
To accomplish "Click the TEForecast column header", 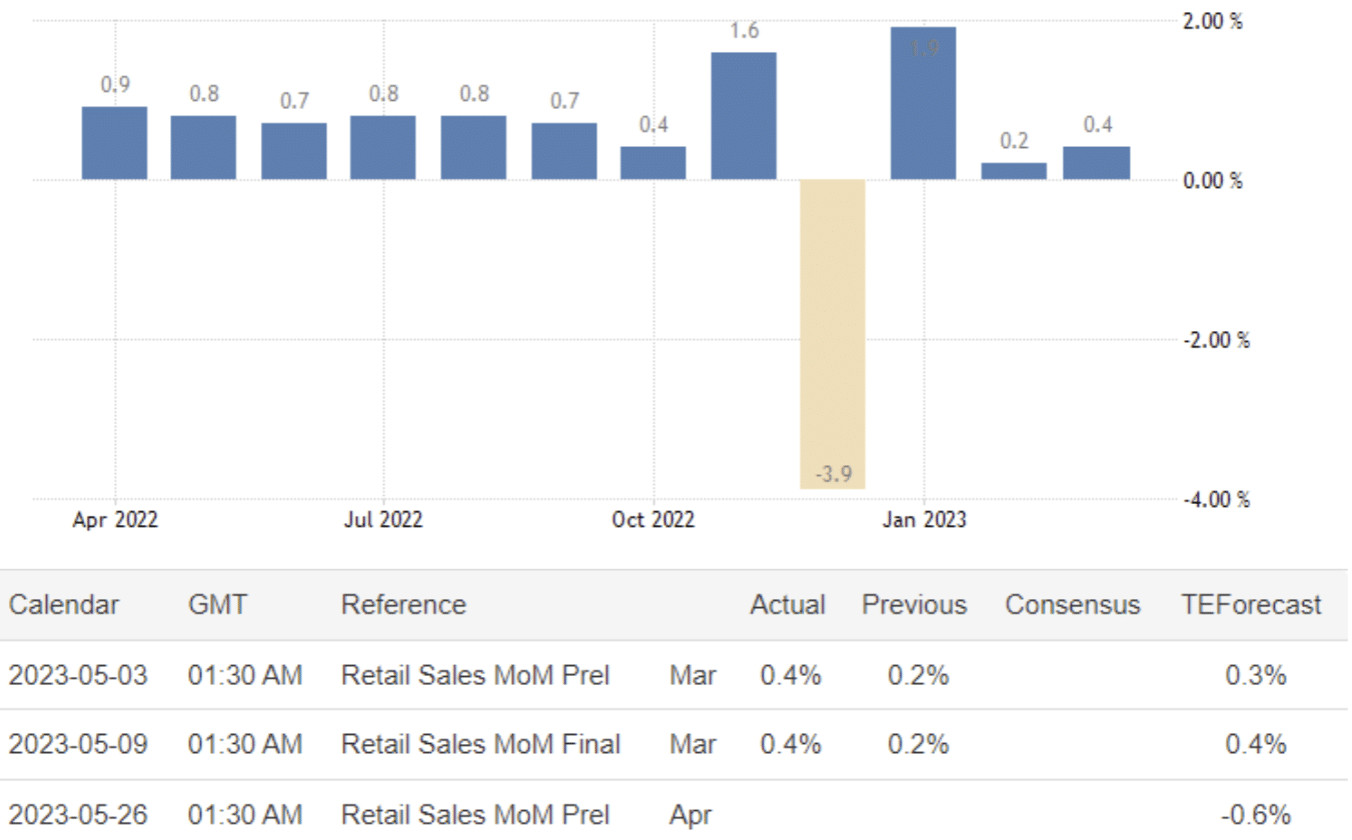I will [x=1251, y=605].
